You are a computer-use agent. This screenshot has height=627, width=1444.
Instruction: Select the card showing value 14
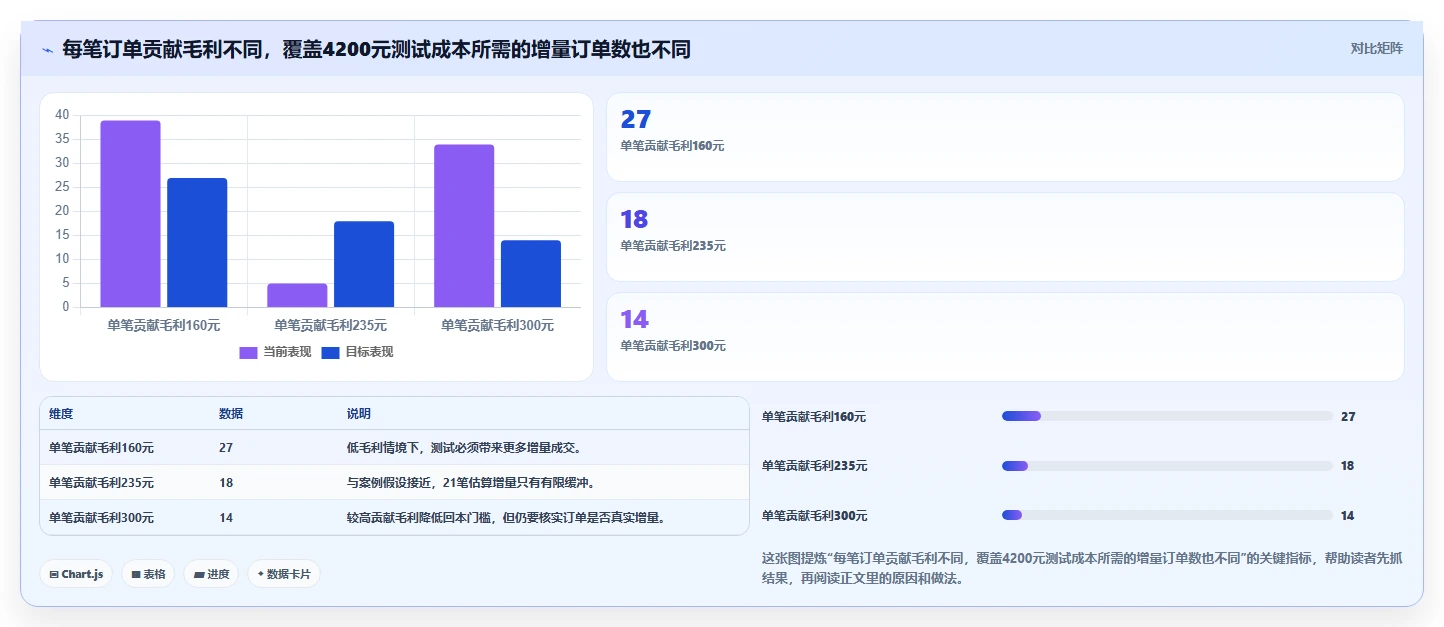pyautogui.click(x=1005, y=337)
